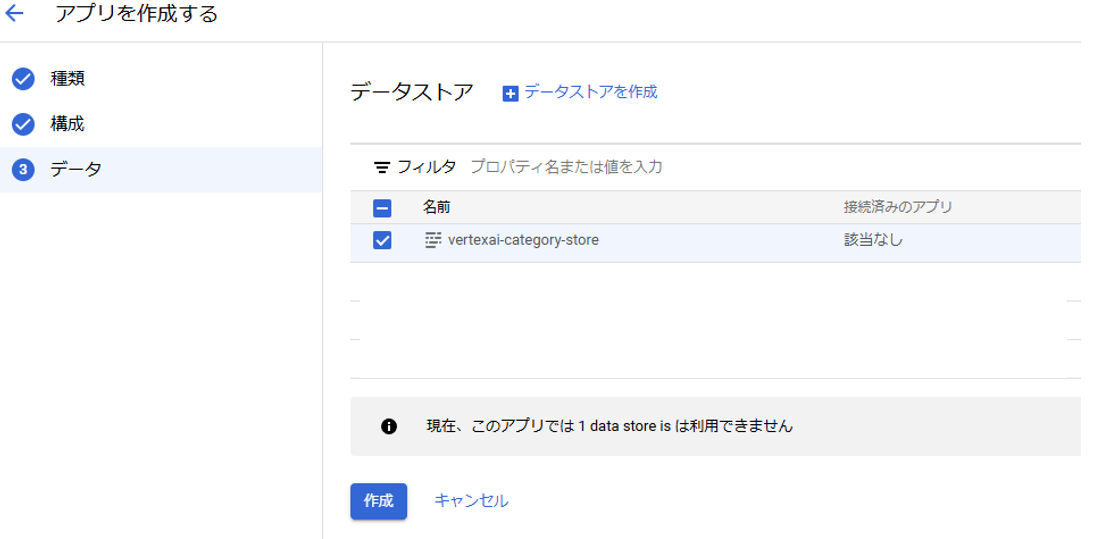The height and width of the screenshot is (539, 1111).
Task: Click the plus icon for データストアを作成
Action: 510,93
